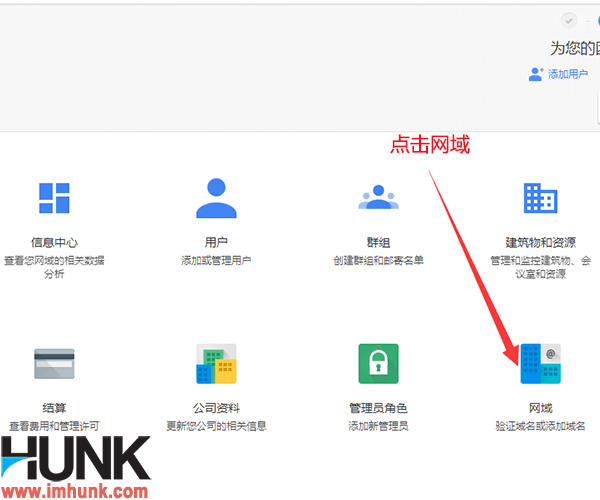Open the 结算 credit card icon

(x=54, y=364)
